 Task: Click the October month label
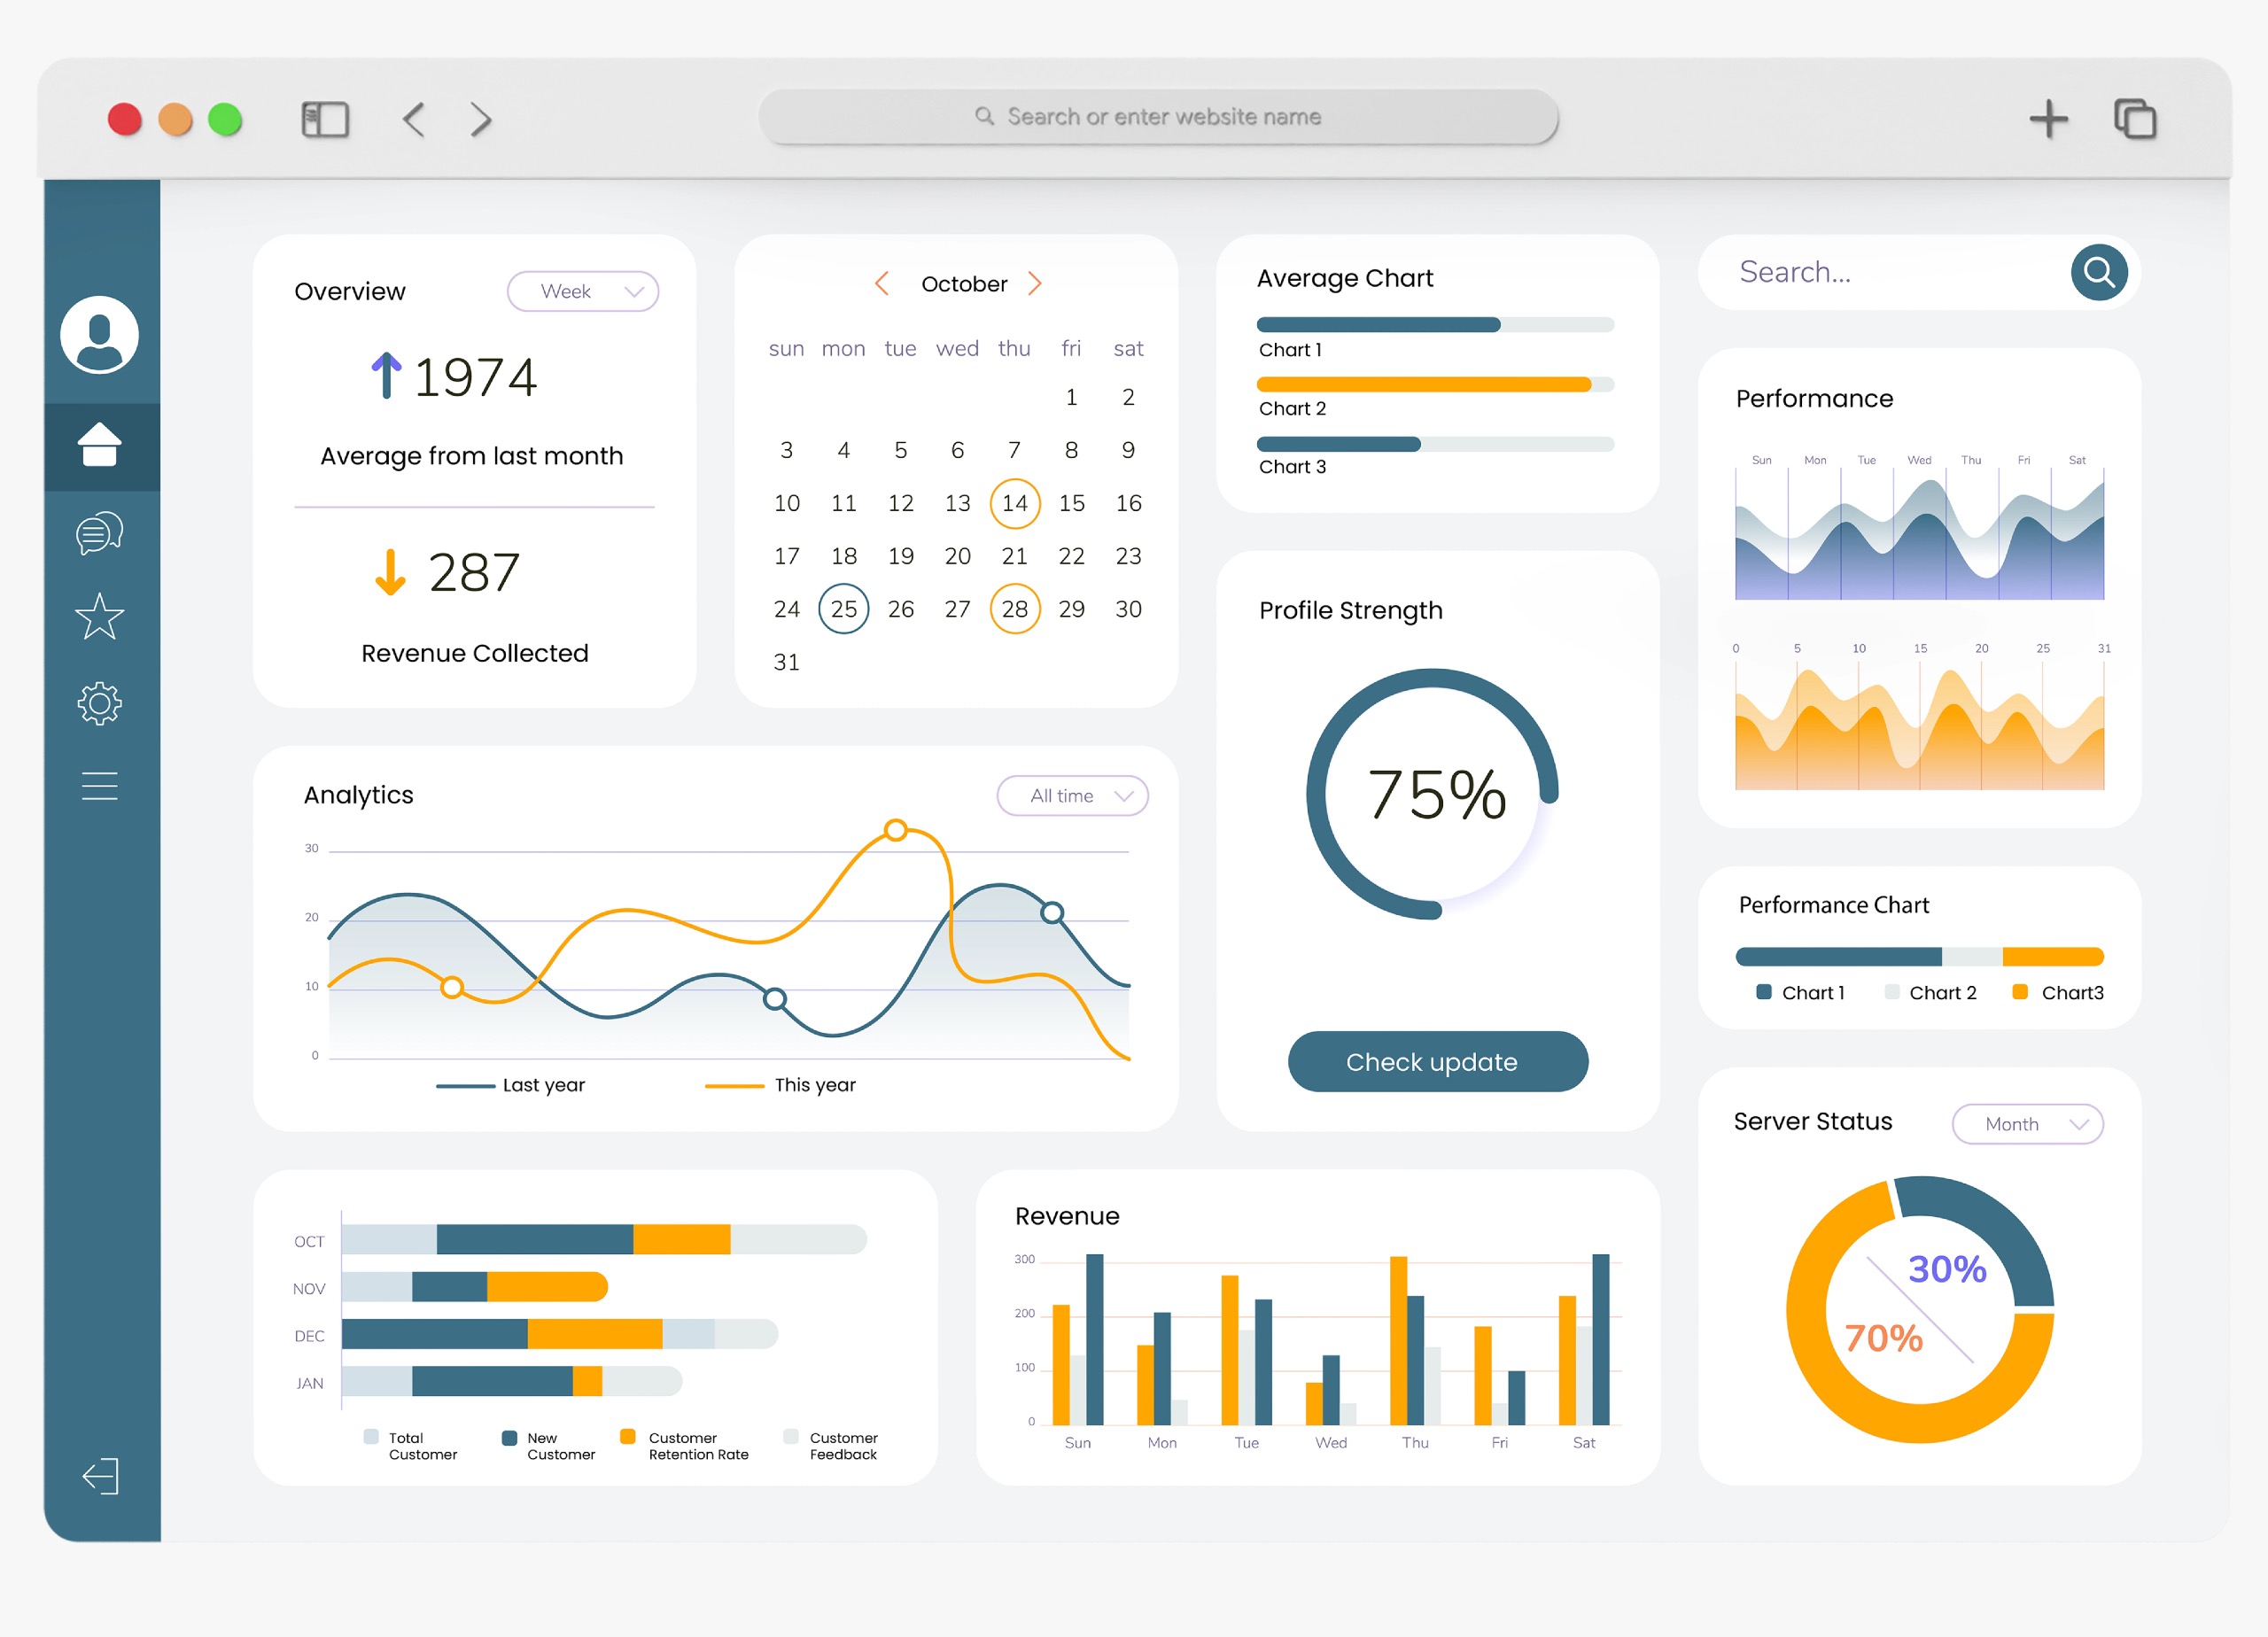pyautogui.click(x=964, y=284)
